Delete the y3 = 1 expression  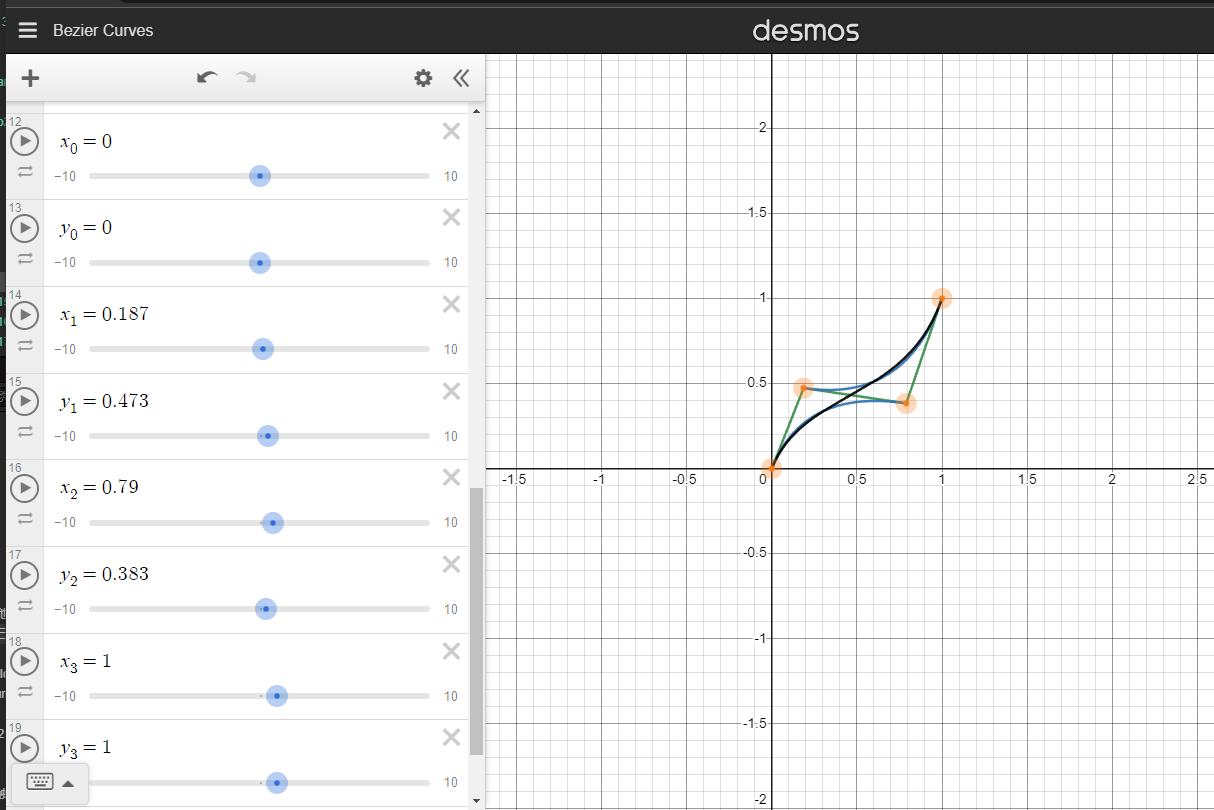pyautogui.click(x=451, y=737)
